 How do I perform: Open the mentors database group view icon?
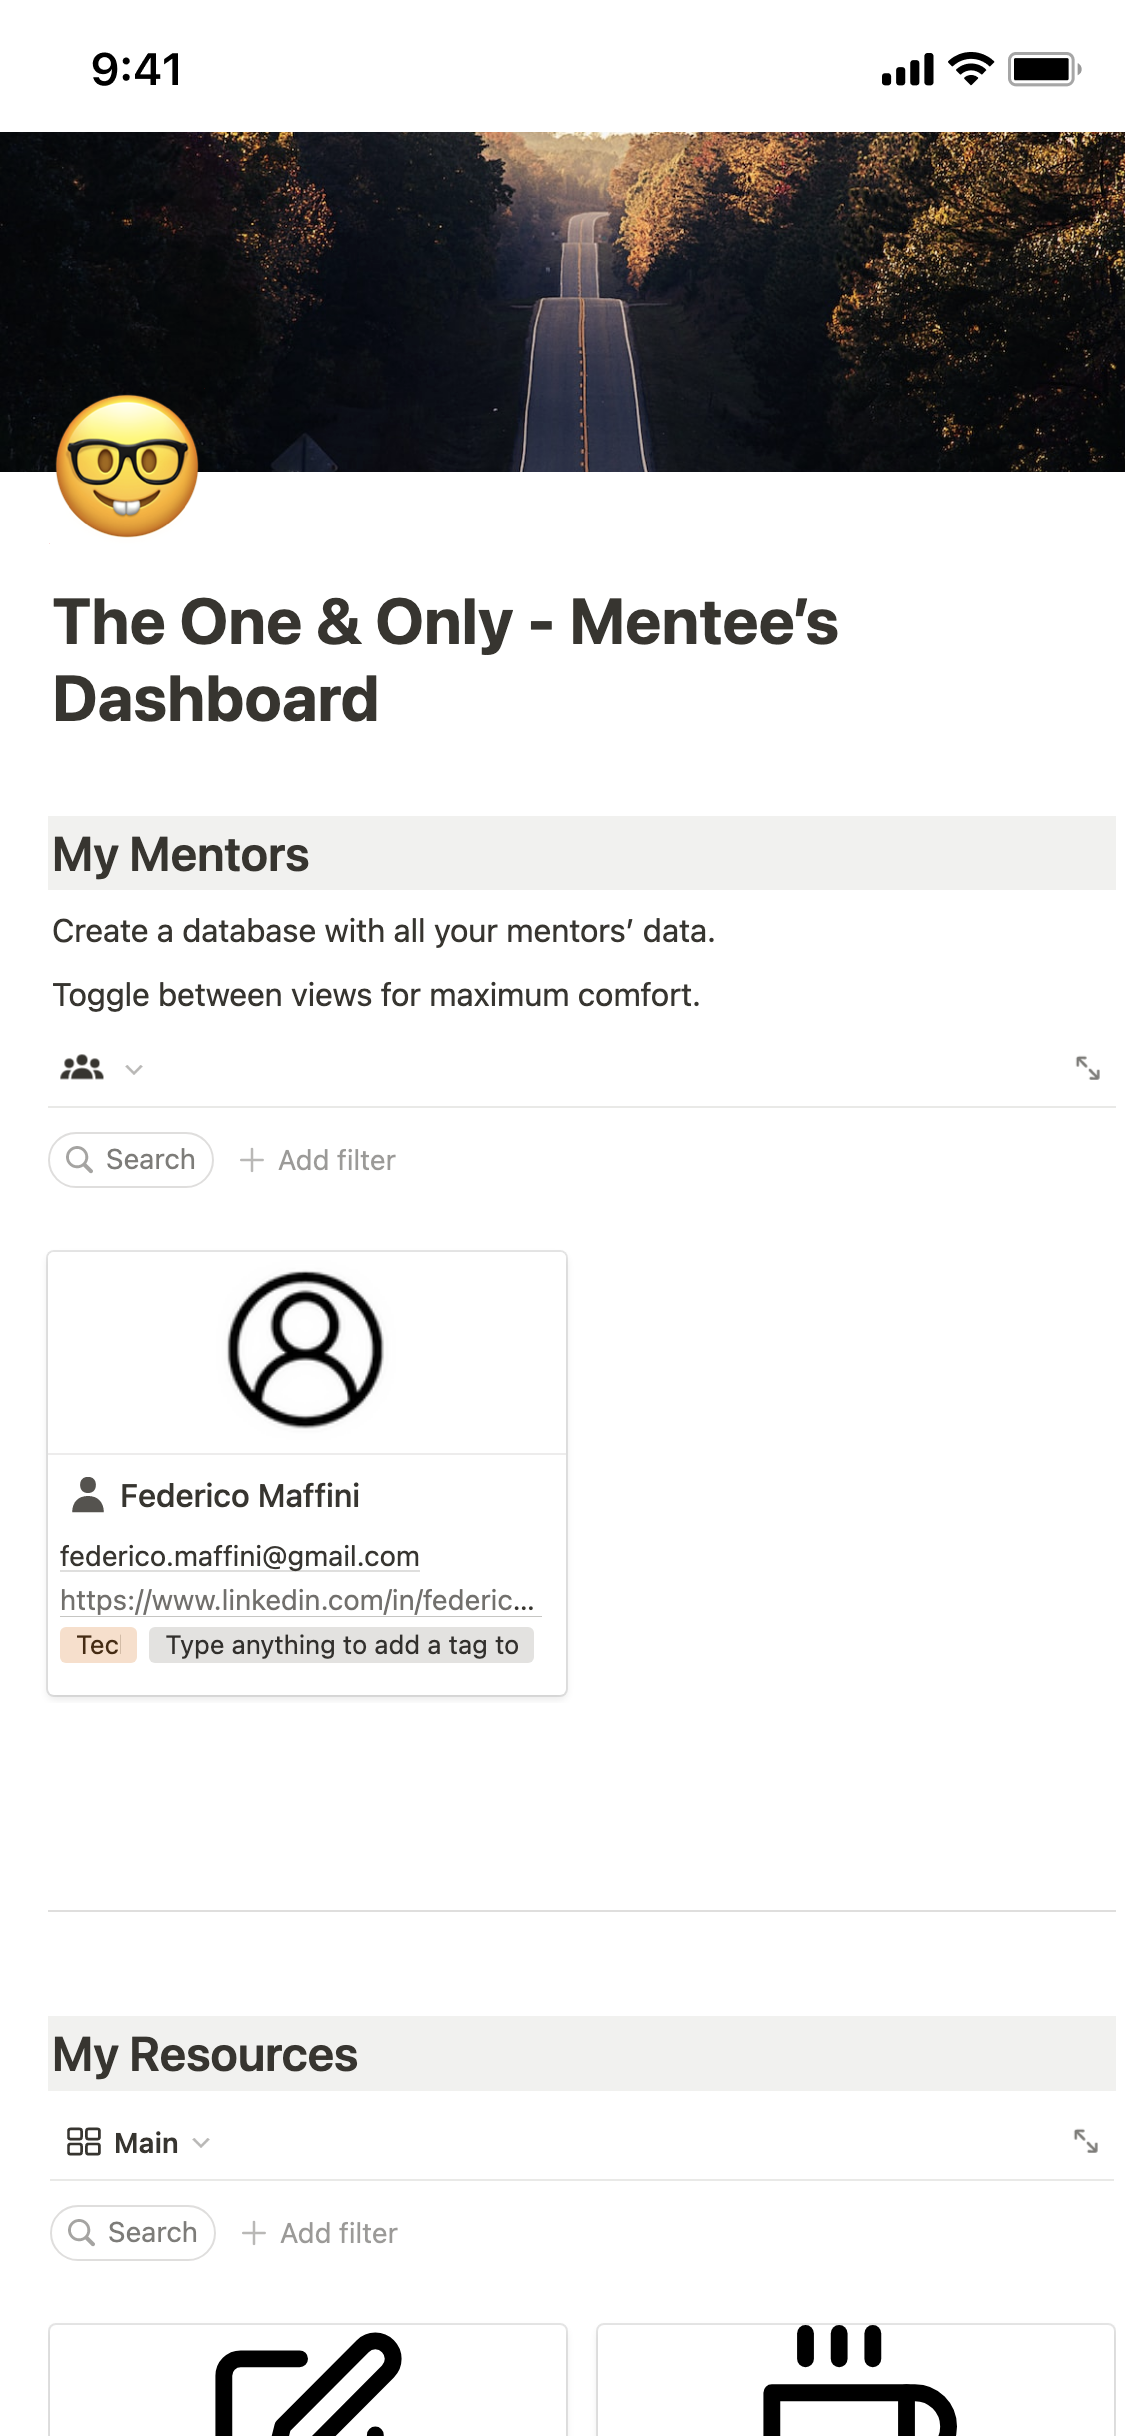click(82, 1068)
